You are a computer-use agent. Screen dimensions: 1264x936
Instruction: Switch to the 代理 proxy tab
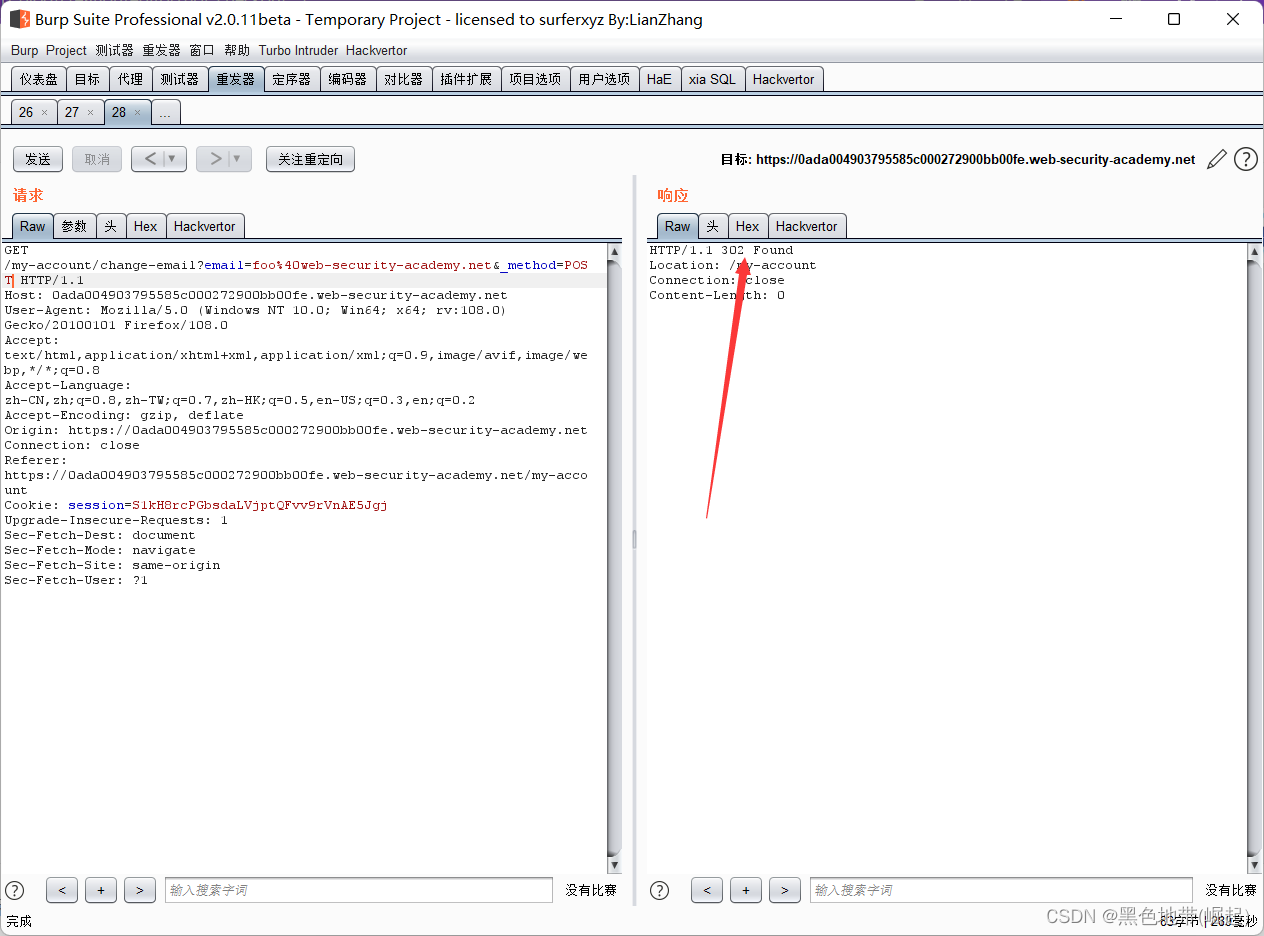point(130,79)
